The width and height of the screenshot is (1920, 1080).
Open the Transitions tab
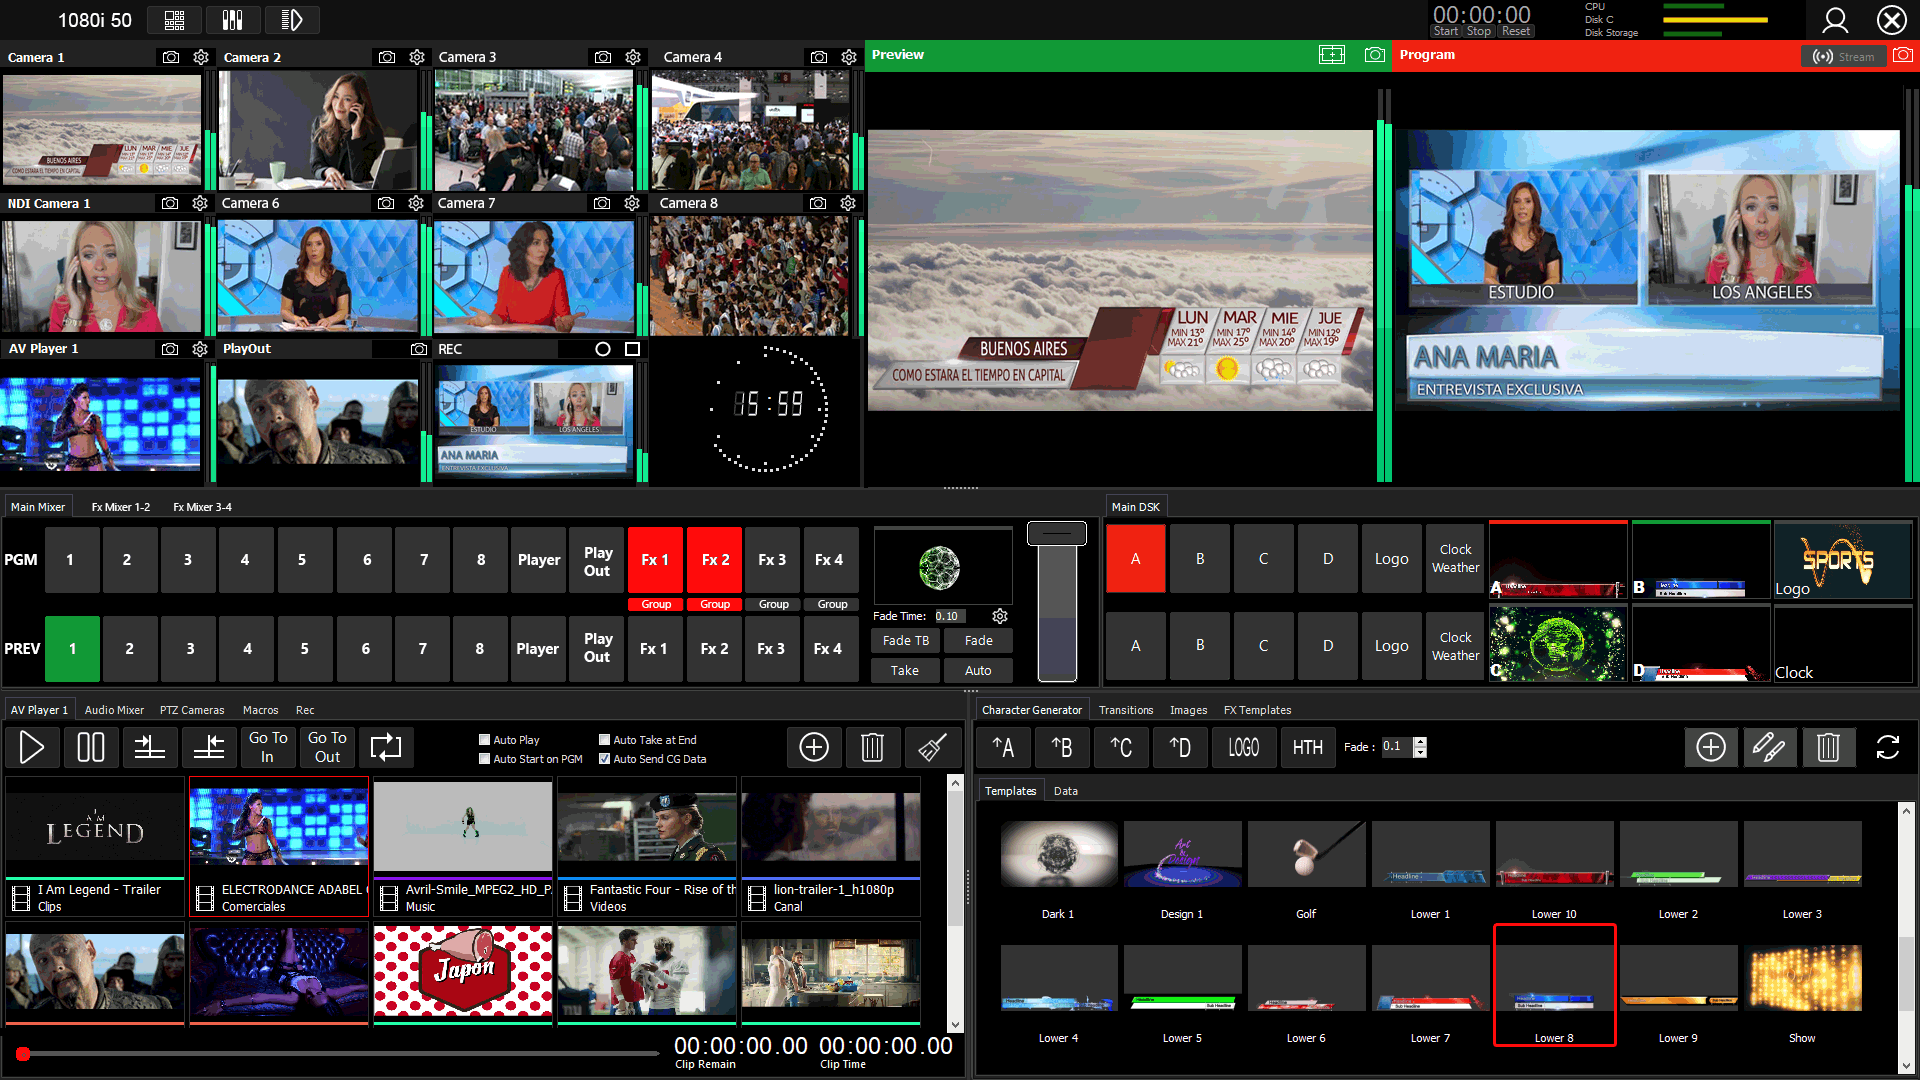coord(1125,710)
